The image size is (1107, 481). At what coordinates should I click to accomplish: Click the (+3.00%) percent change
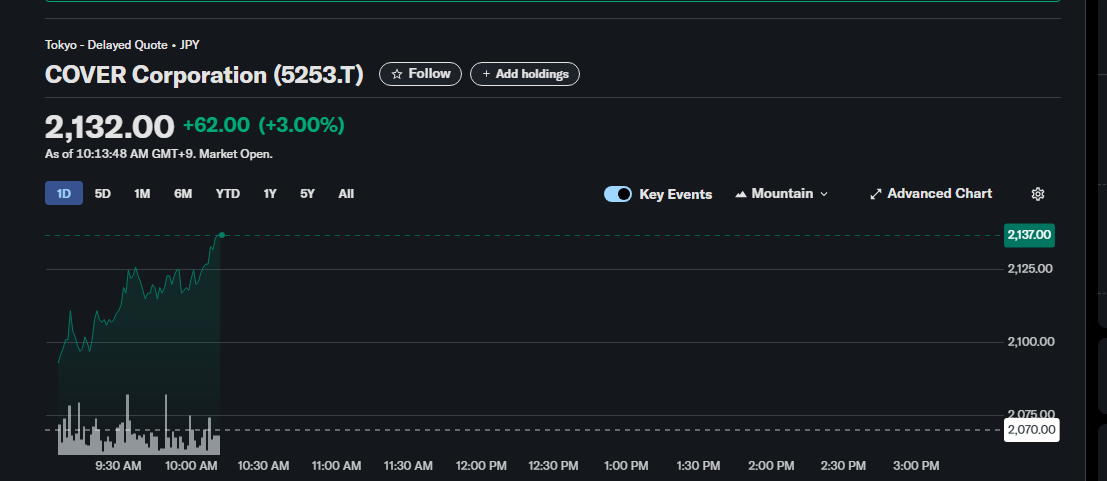pyautogui.click(x=301, y=125)
